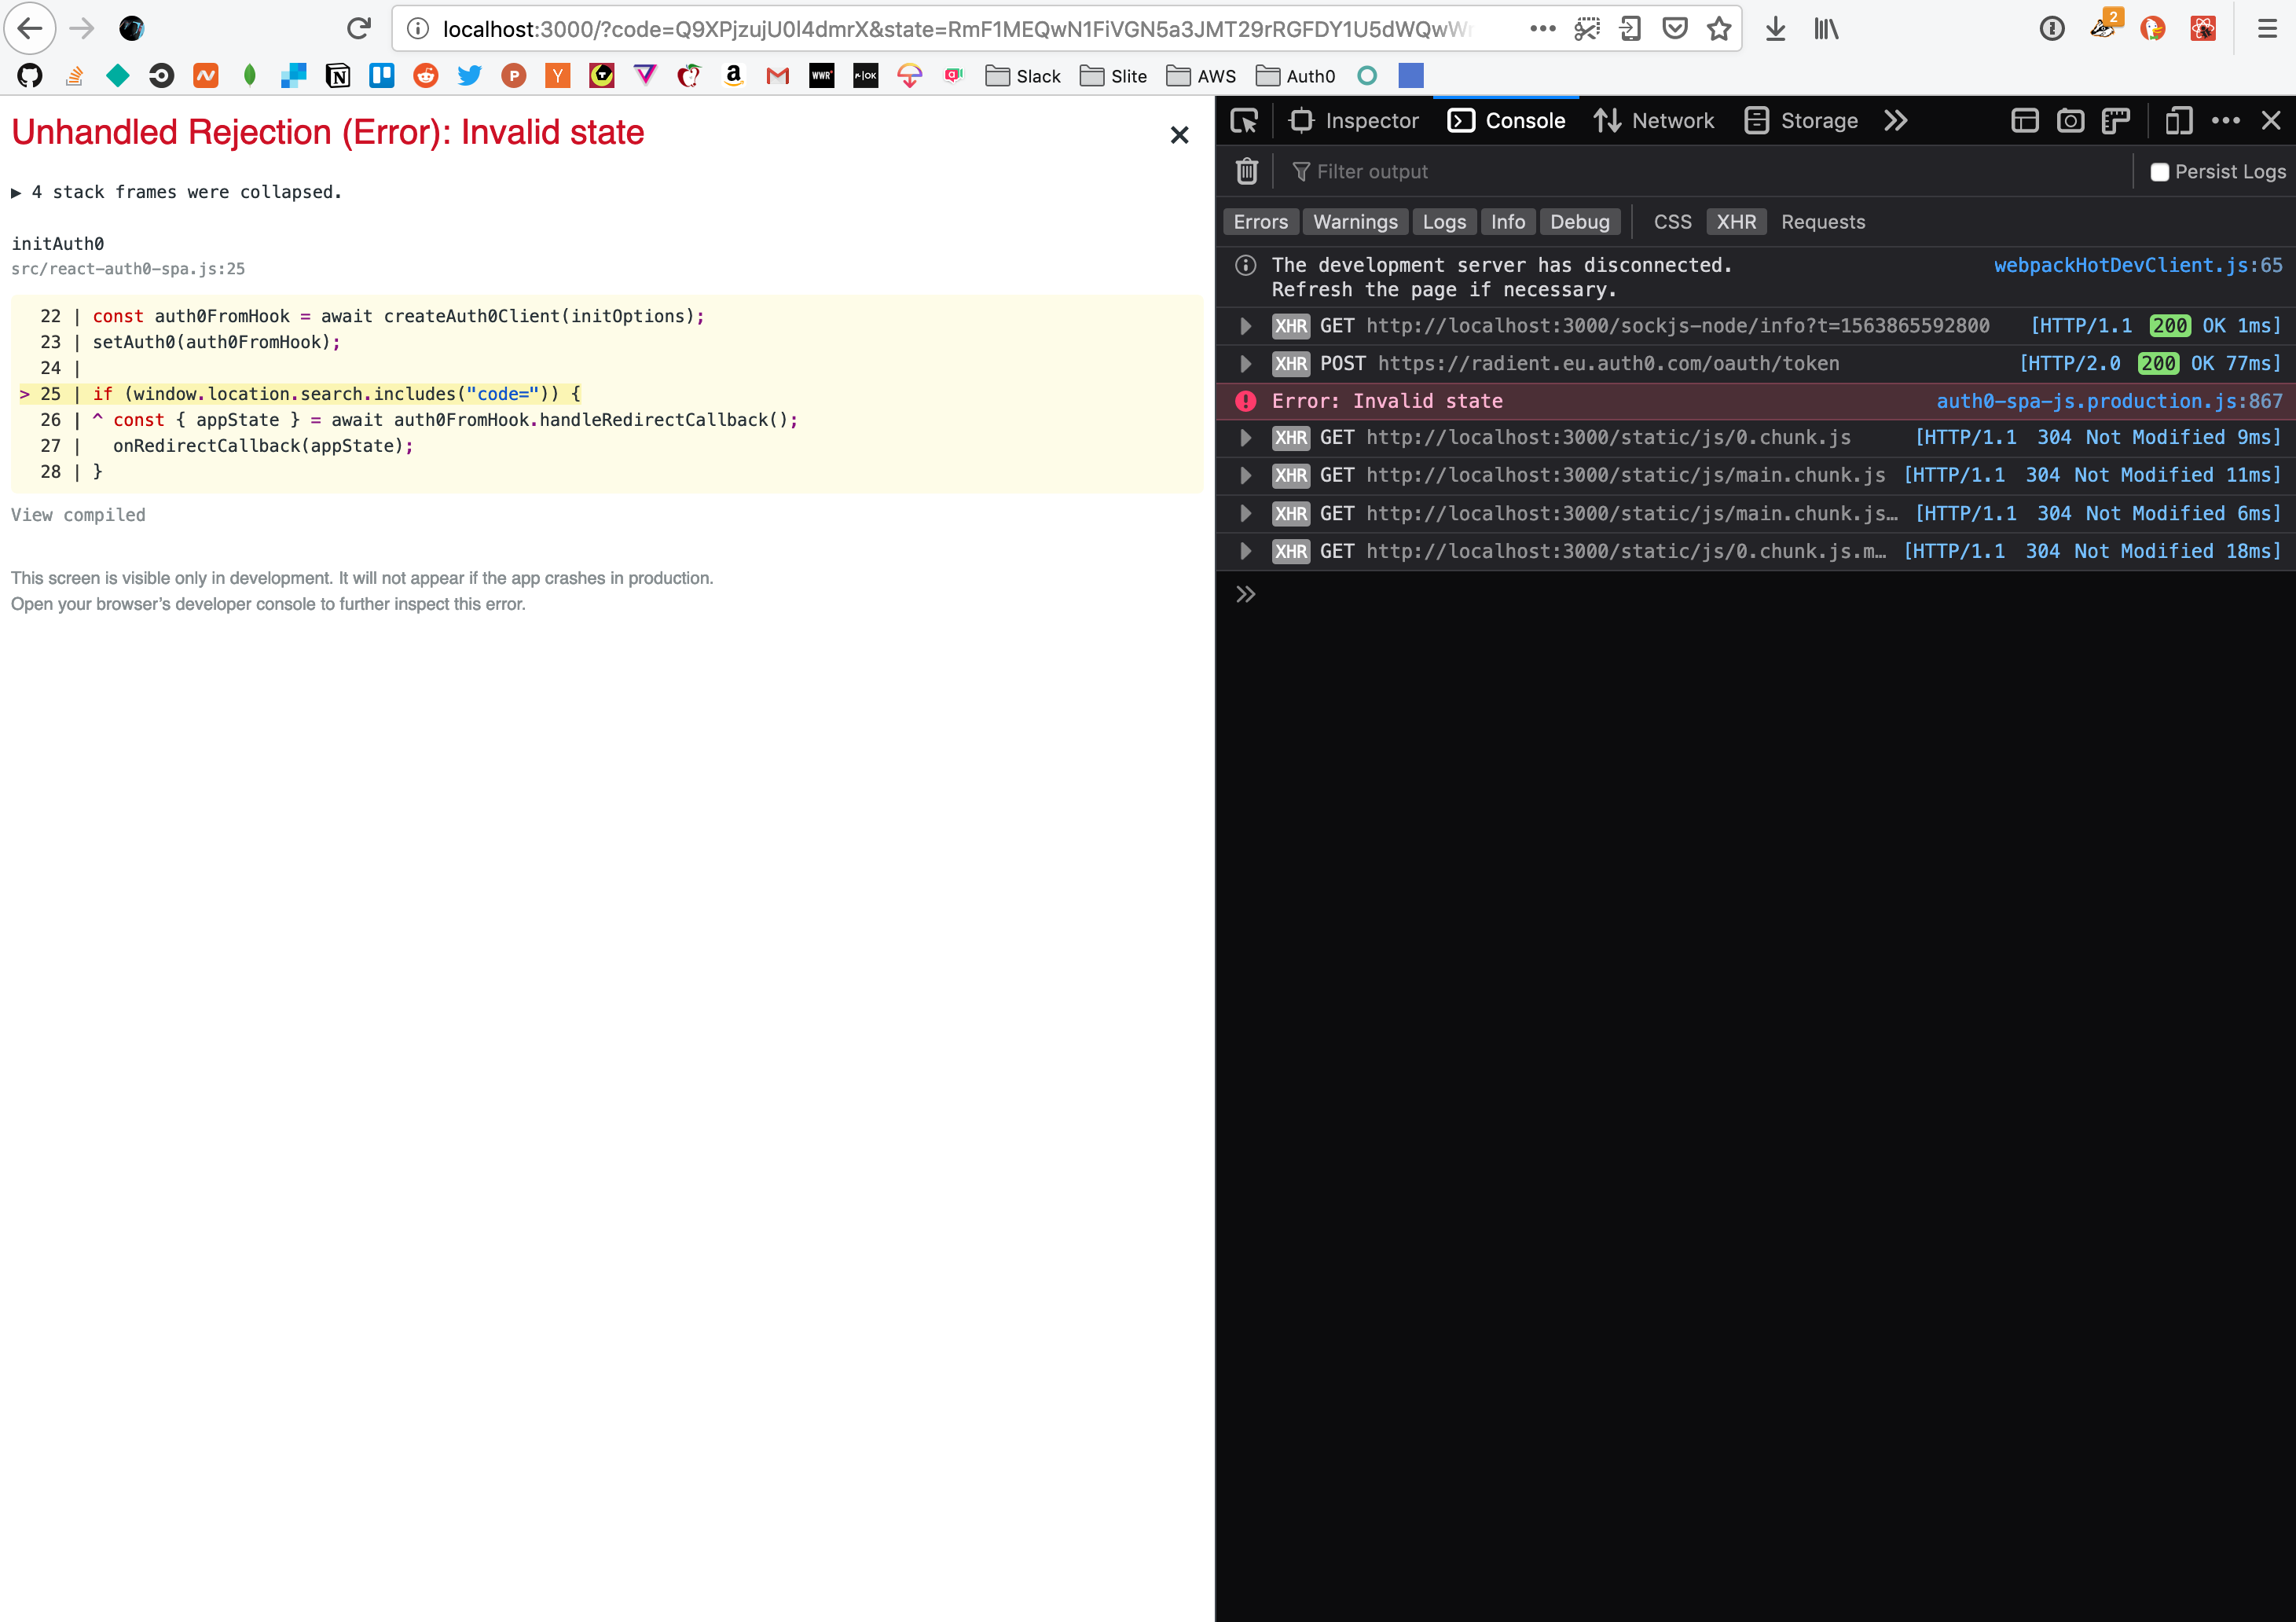Open Hacker News from the bookmarks bar
This screenshot has height=1622, width=2296.
(x=557, y=75)
